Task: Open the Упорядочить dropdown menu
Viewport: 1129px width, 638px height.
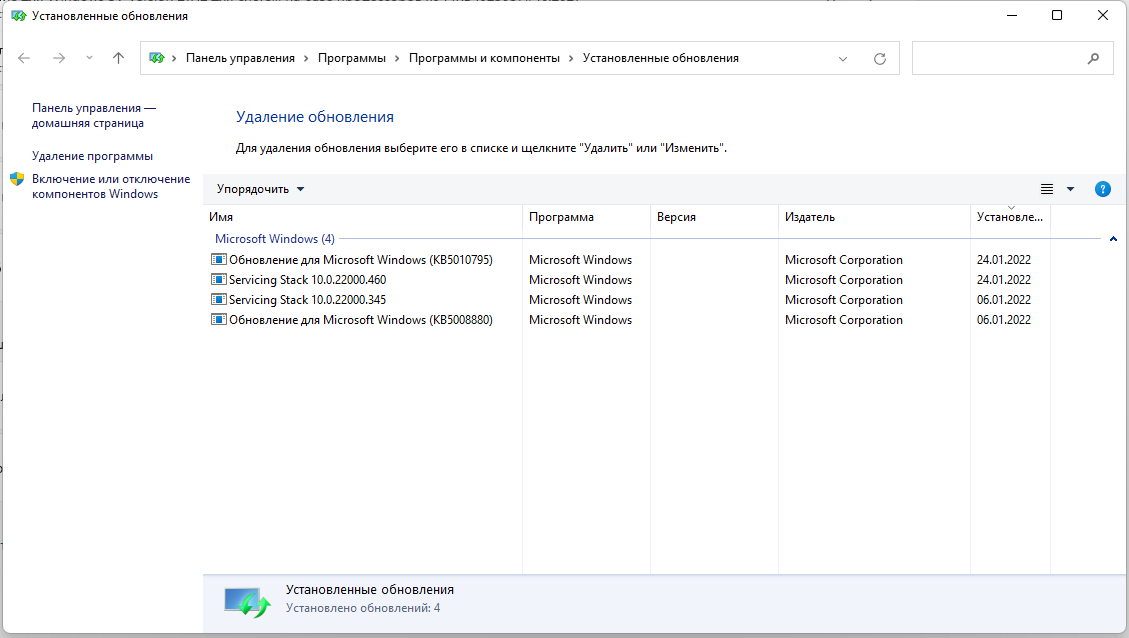Action: click(260, 189)
